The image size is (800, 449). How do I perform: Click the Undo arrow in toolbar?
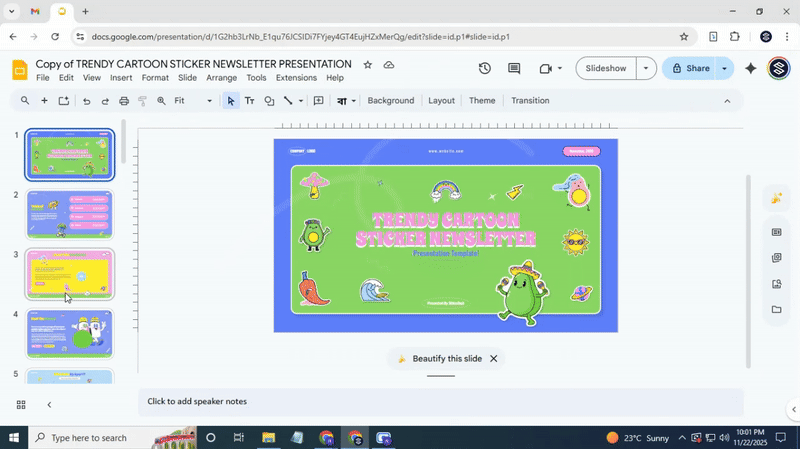pyautogui.click(x=86, y=101)
